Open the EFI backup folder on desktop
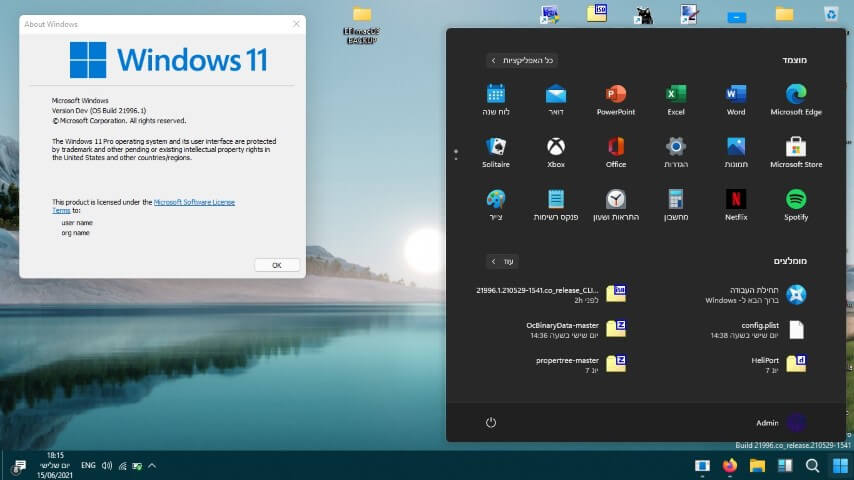854x480 pixels. pyautogui.click(x=362, y=25)
